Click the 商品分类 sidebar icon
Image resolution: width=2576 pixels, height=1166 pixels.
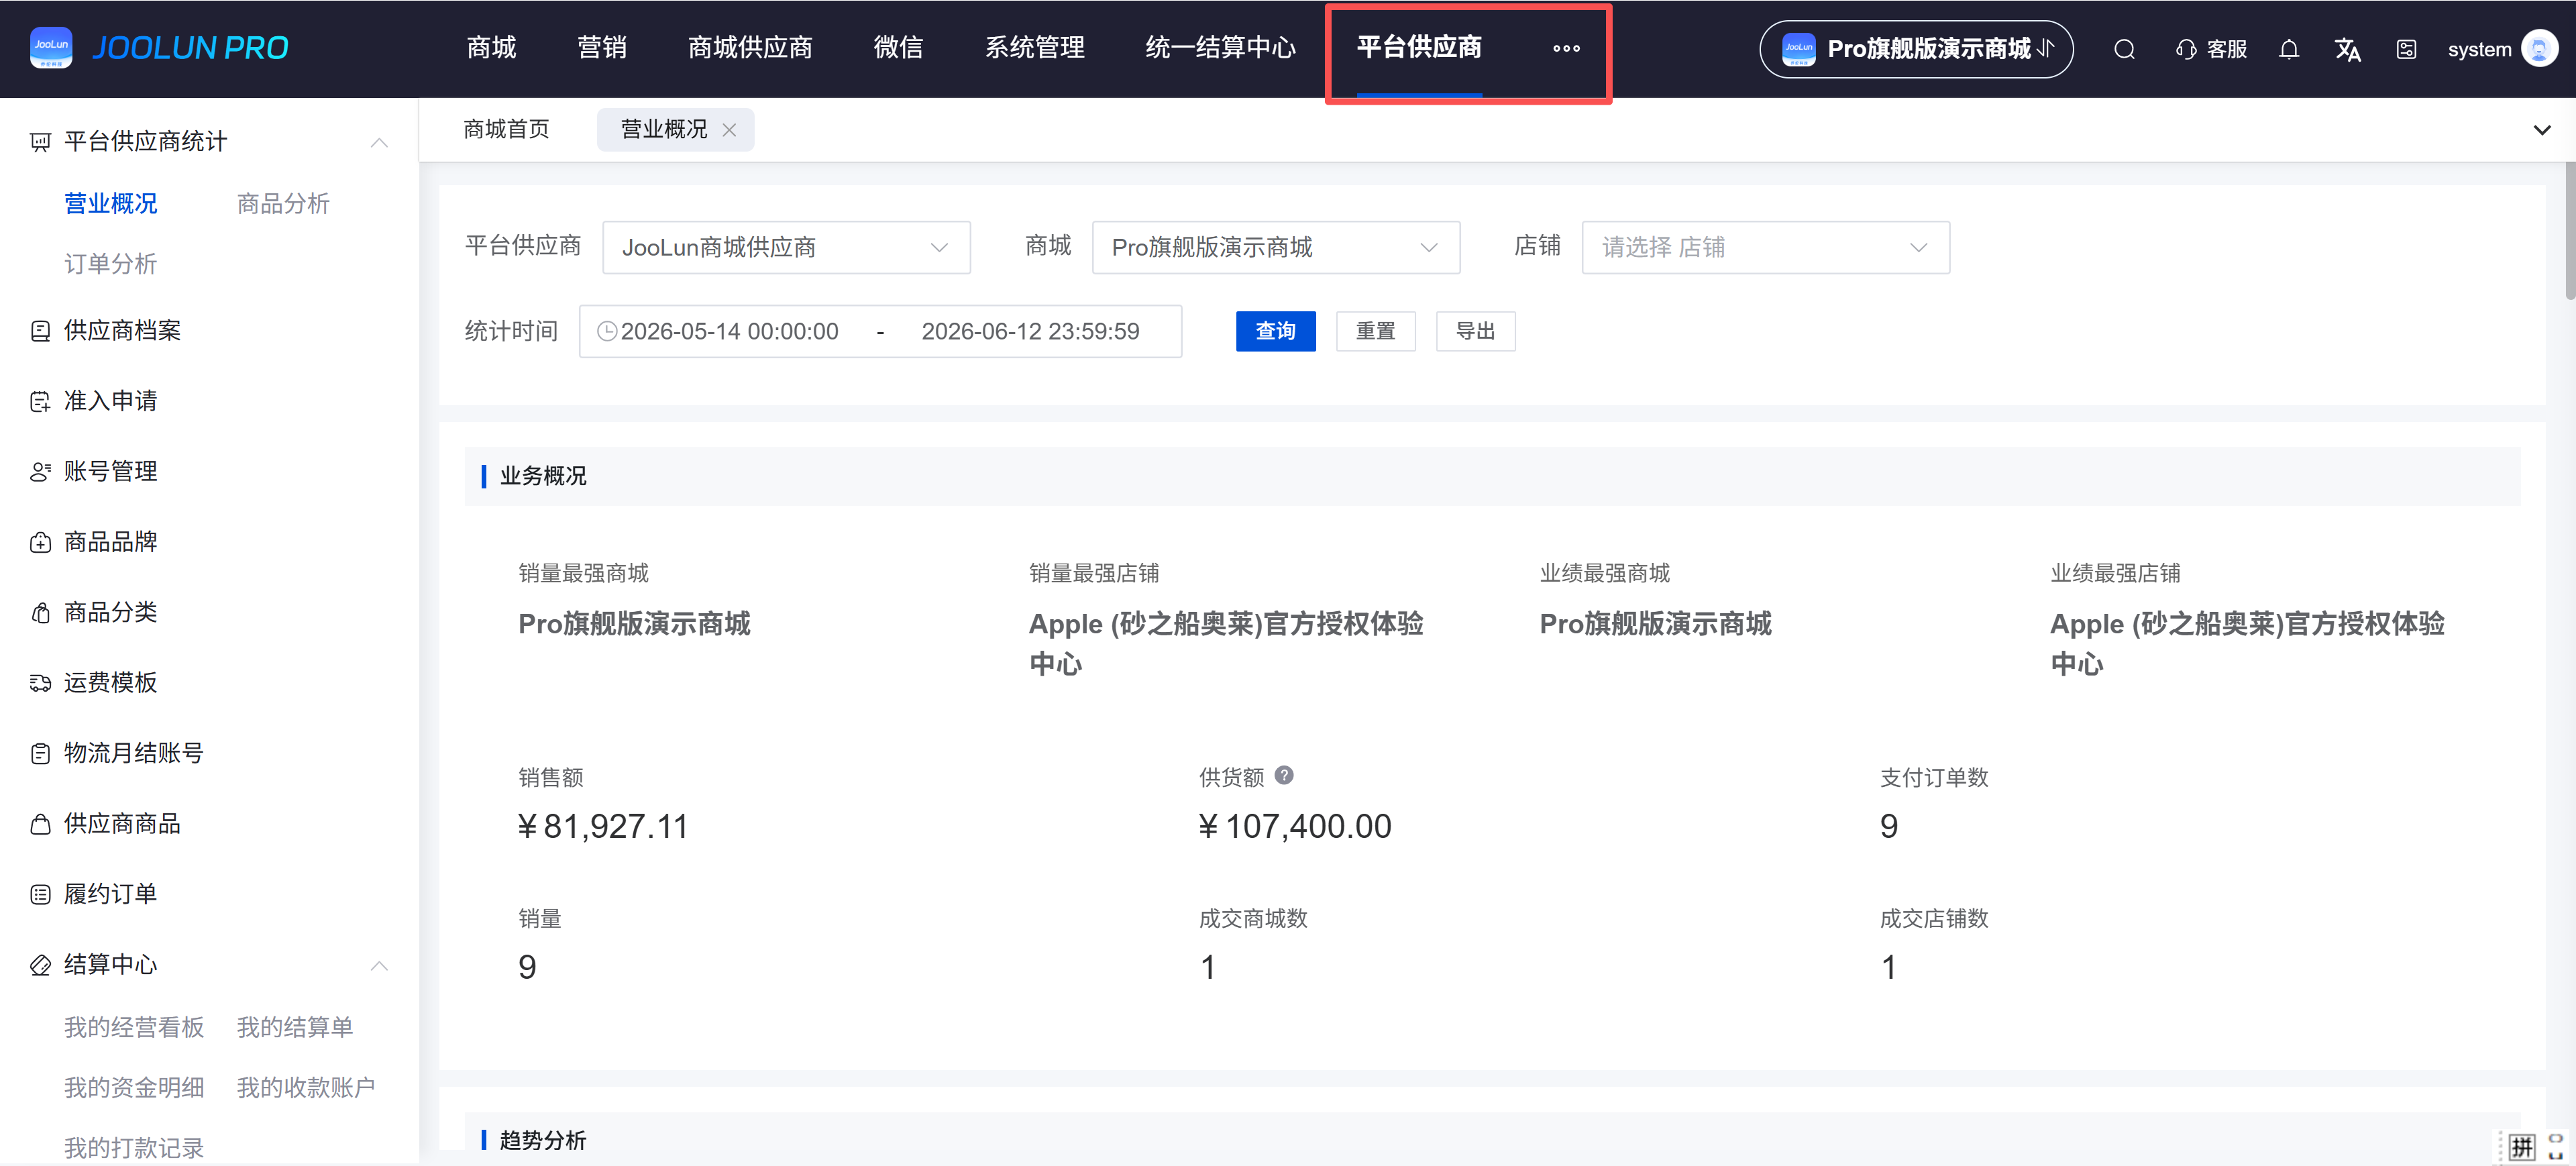pos(40,613)
